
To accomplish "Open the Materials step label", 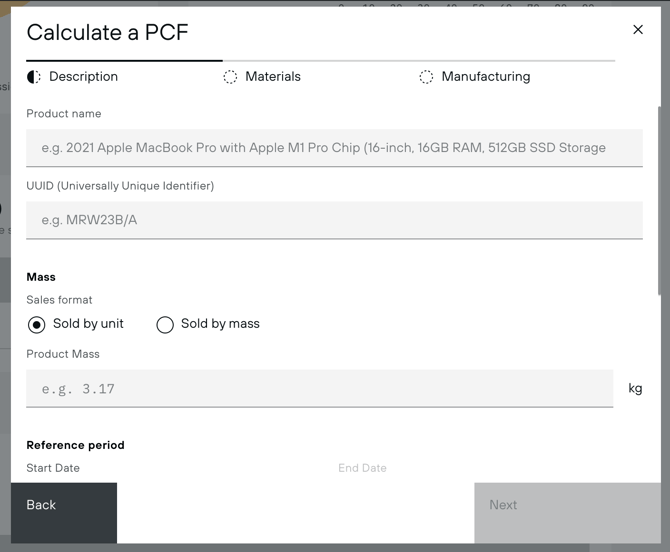I will coord(273,77).
